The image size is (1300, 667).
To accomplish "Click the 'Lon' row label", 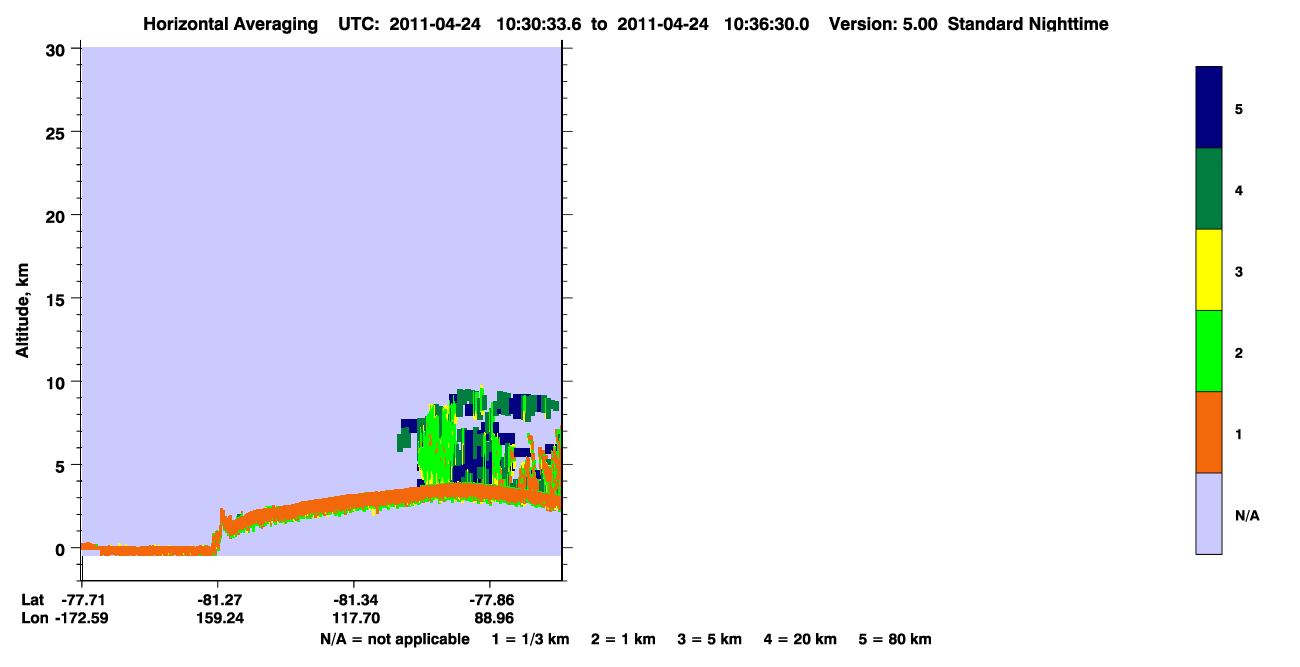I will click(33, 618).
